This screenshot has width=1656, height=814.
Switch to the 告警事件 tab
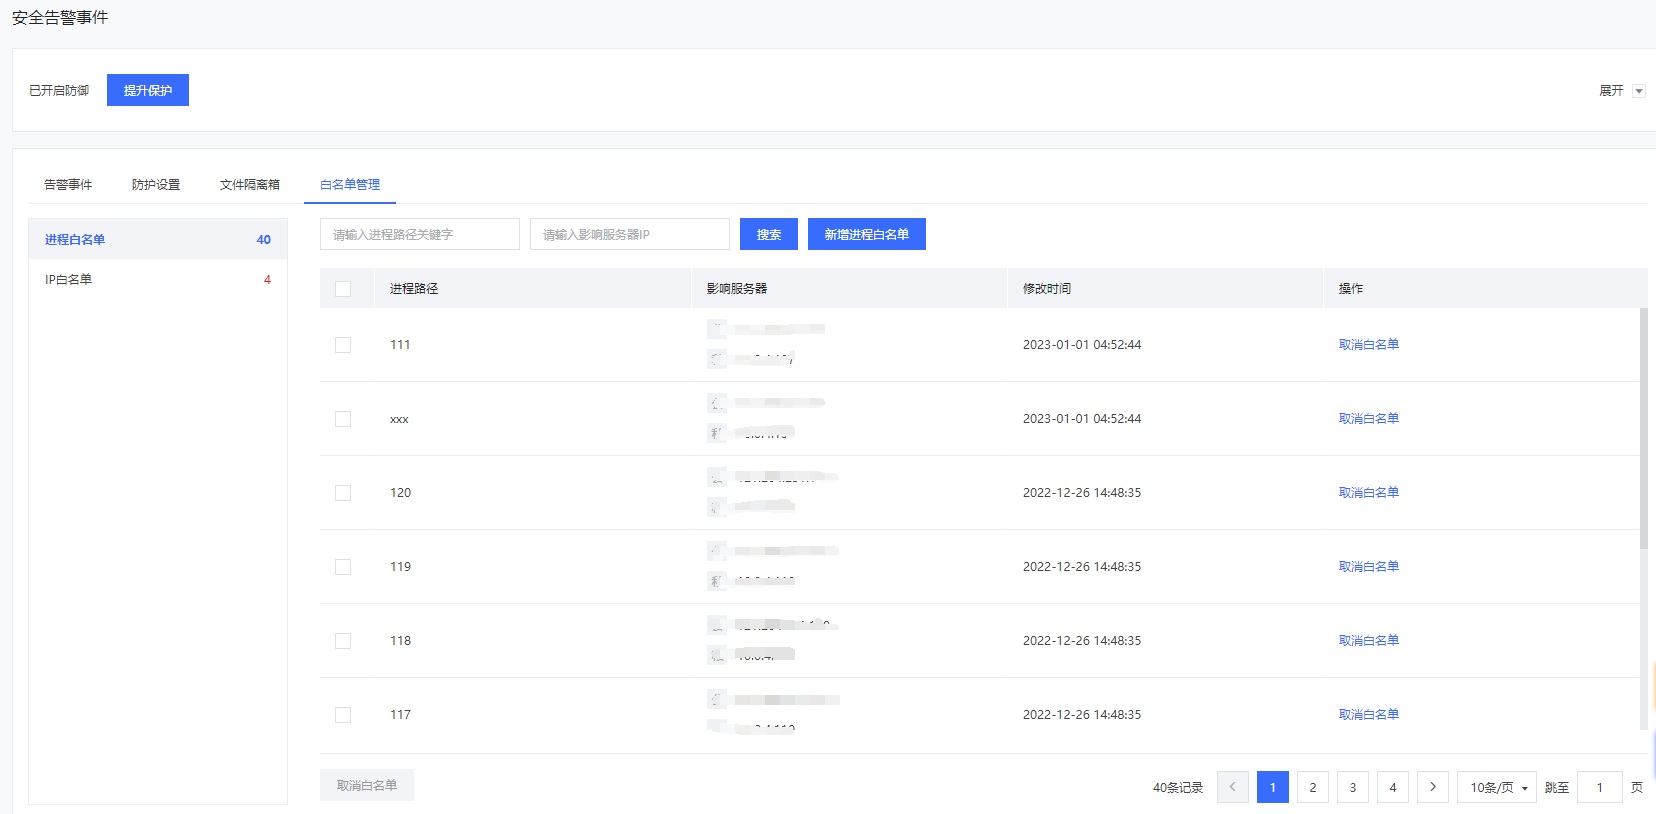[x=68, y=185]
